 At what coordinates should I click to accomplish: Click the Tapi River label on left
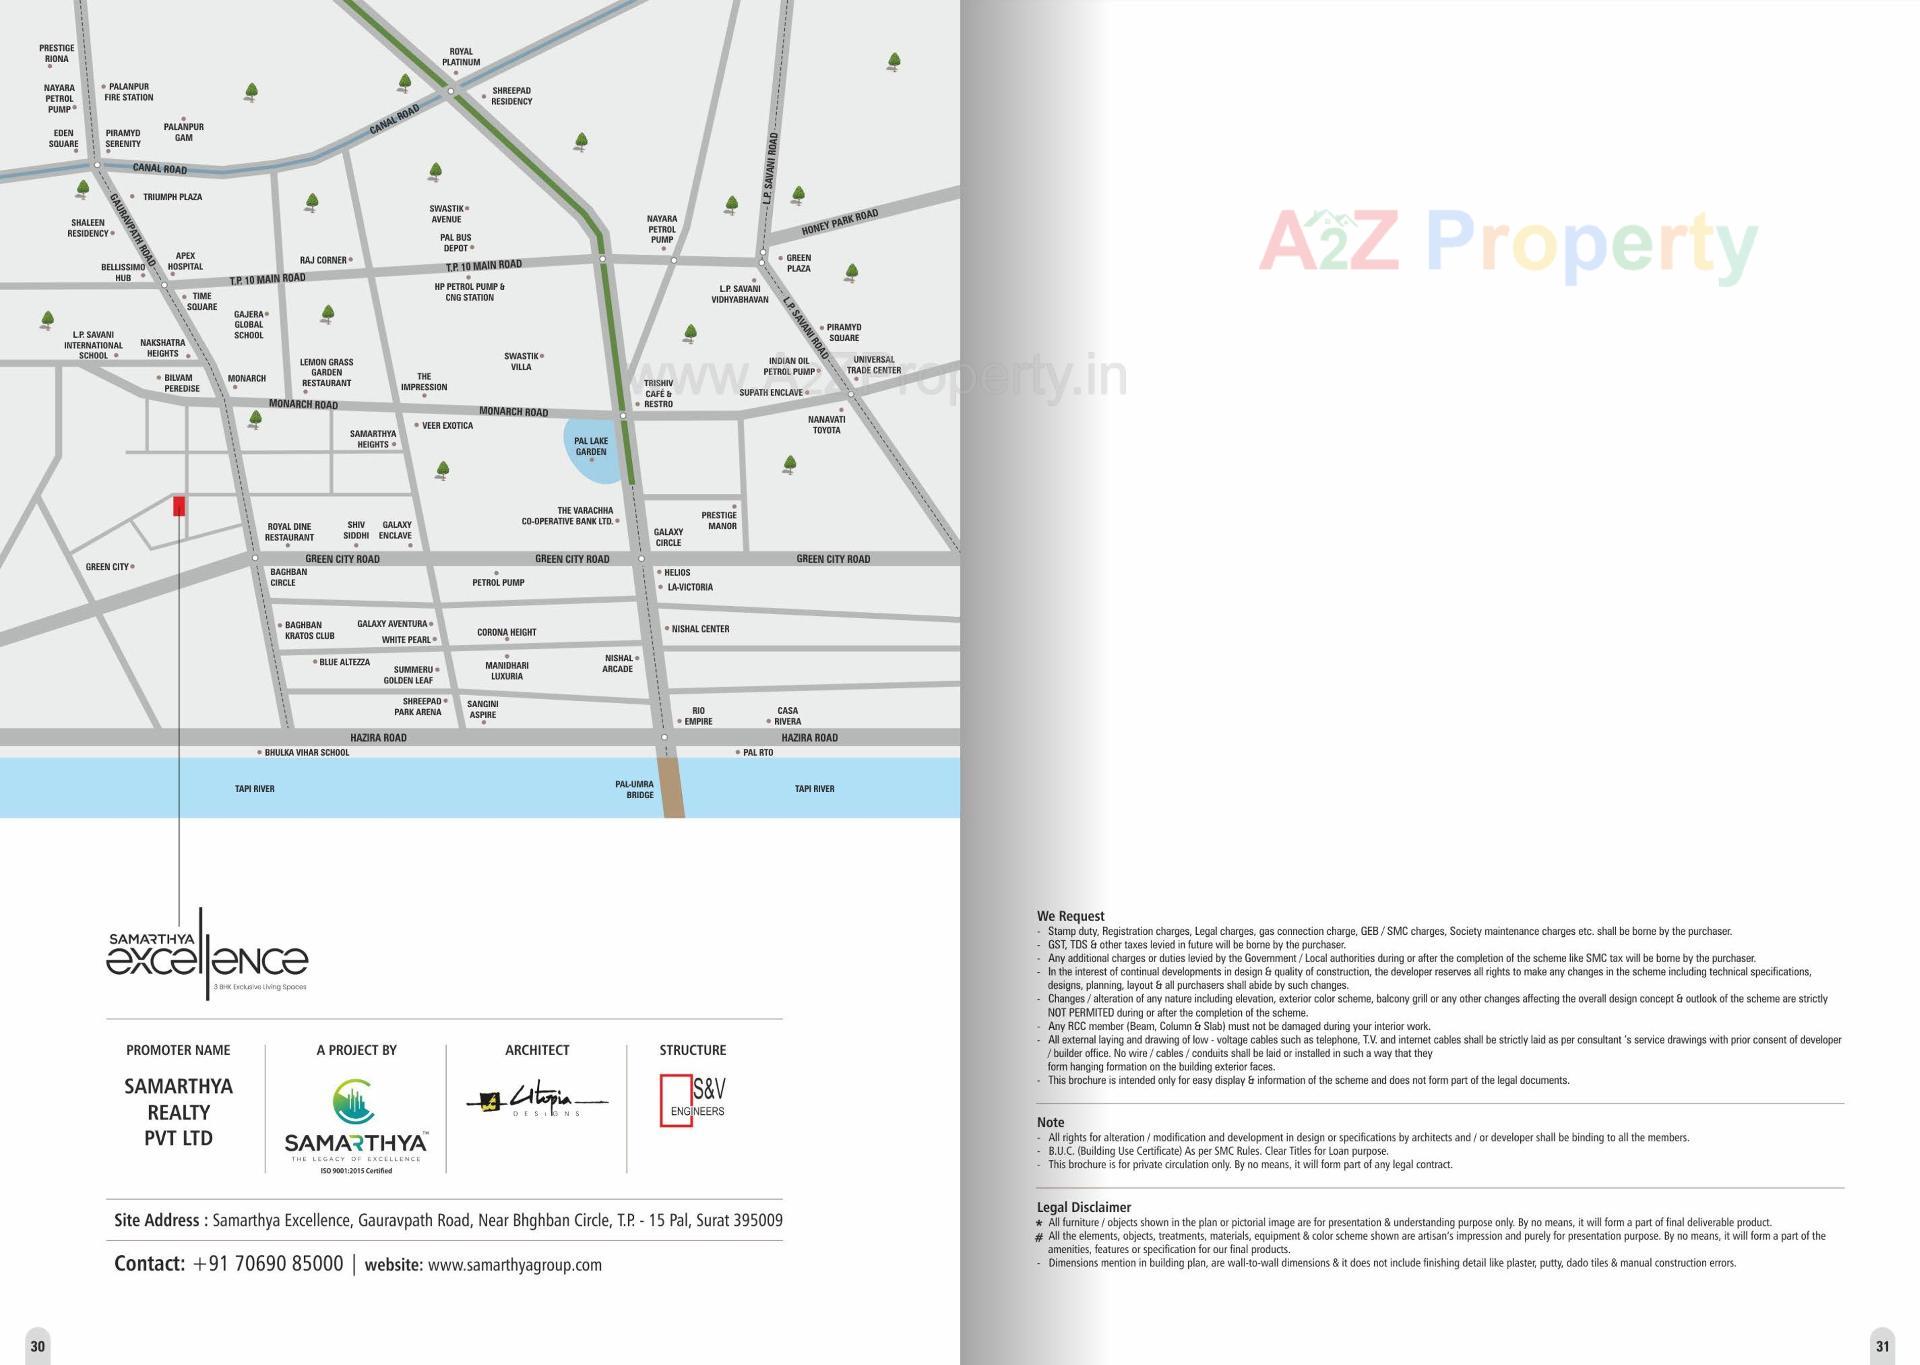[x=254, y=789]
